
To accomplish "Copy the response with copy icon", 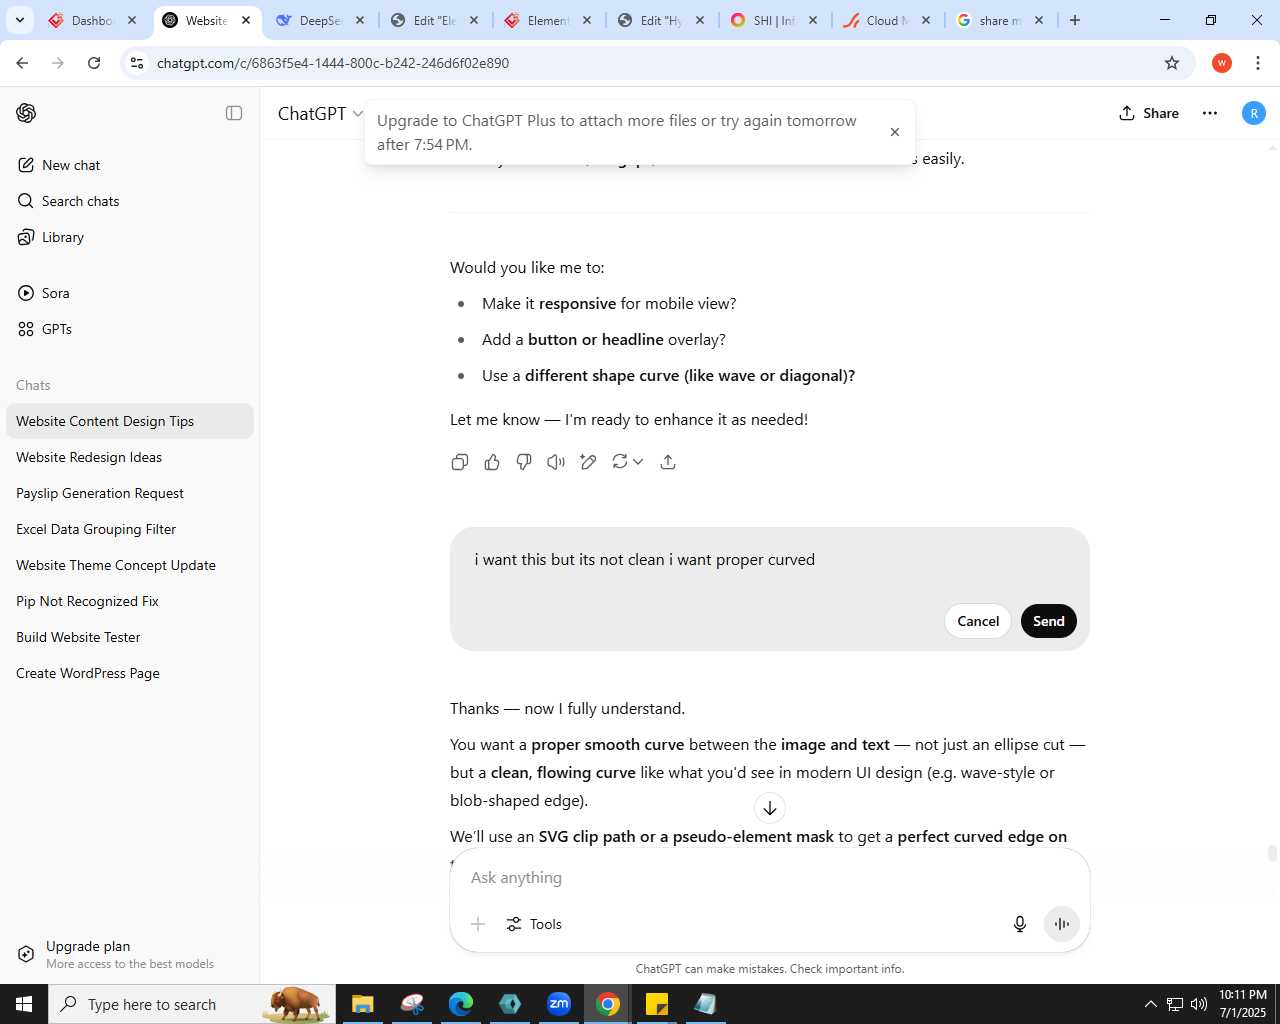I will pos(460,462).
